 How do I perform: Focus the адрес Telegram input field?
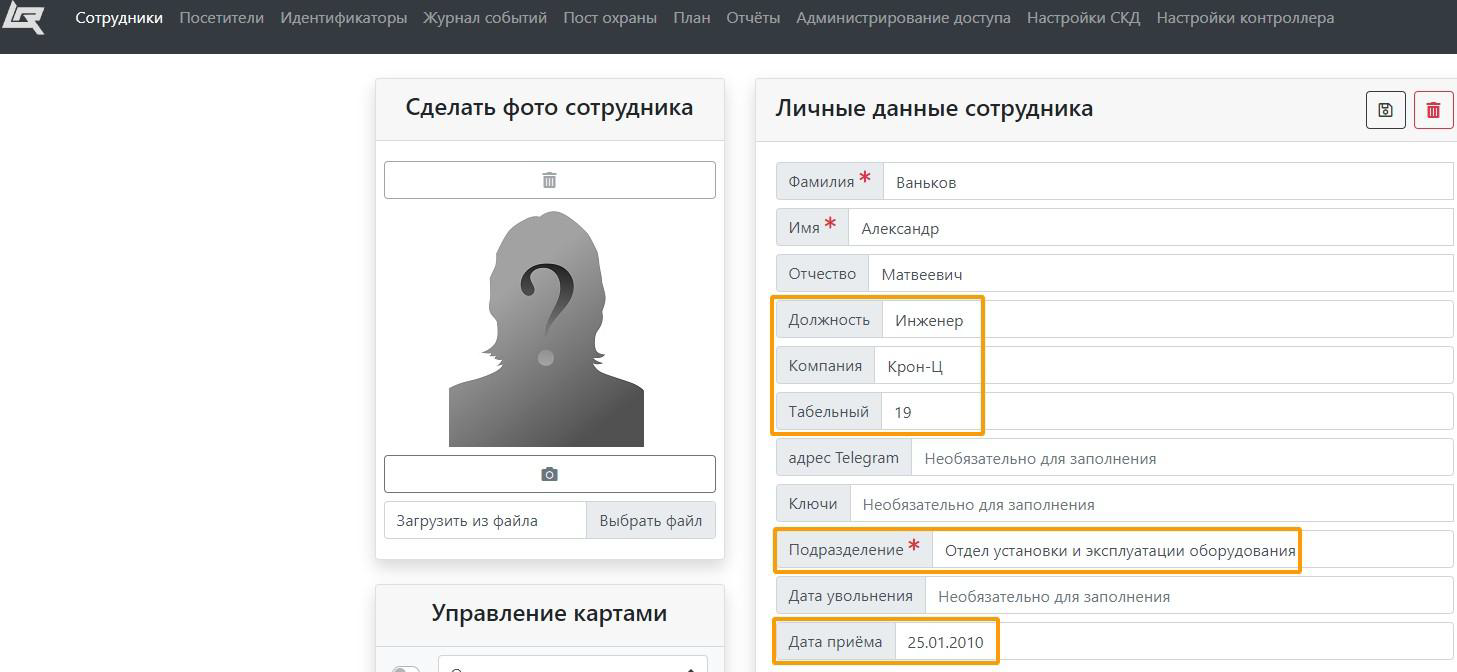(x=1181, y=458)
